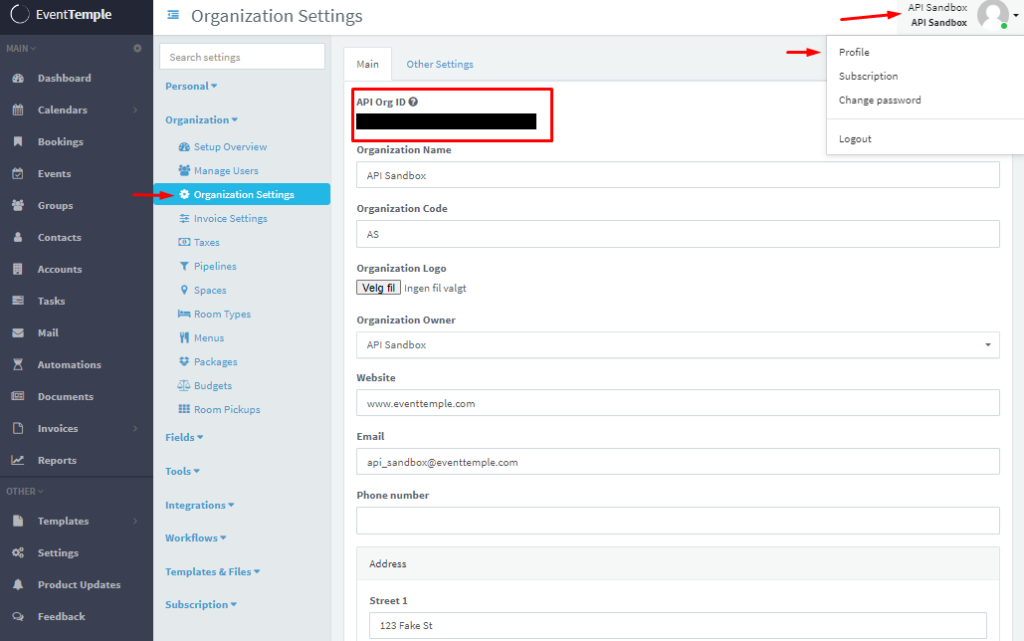Screen dimensions: 1024x641
Task: Select Organization Settings in settings menu
Action: pos(242,195)
